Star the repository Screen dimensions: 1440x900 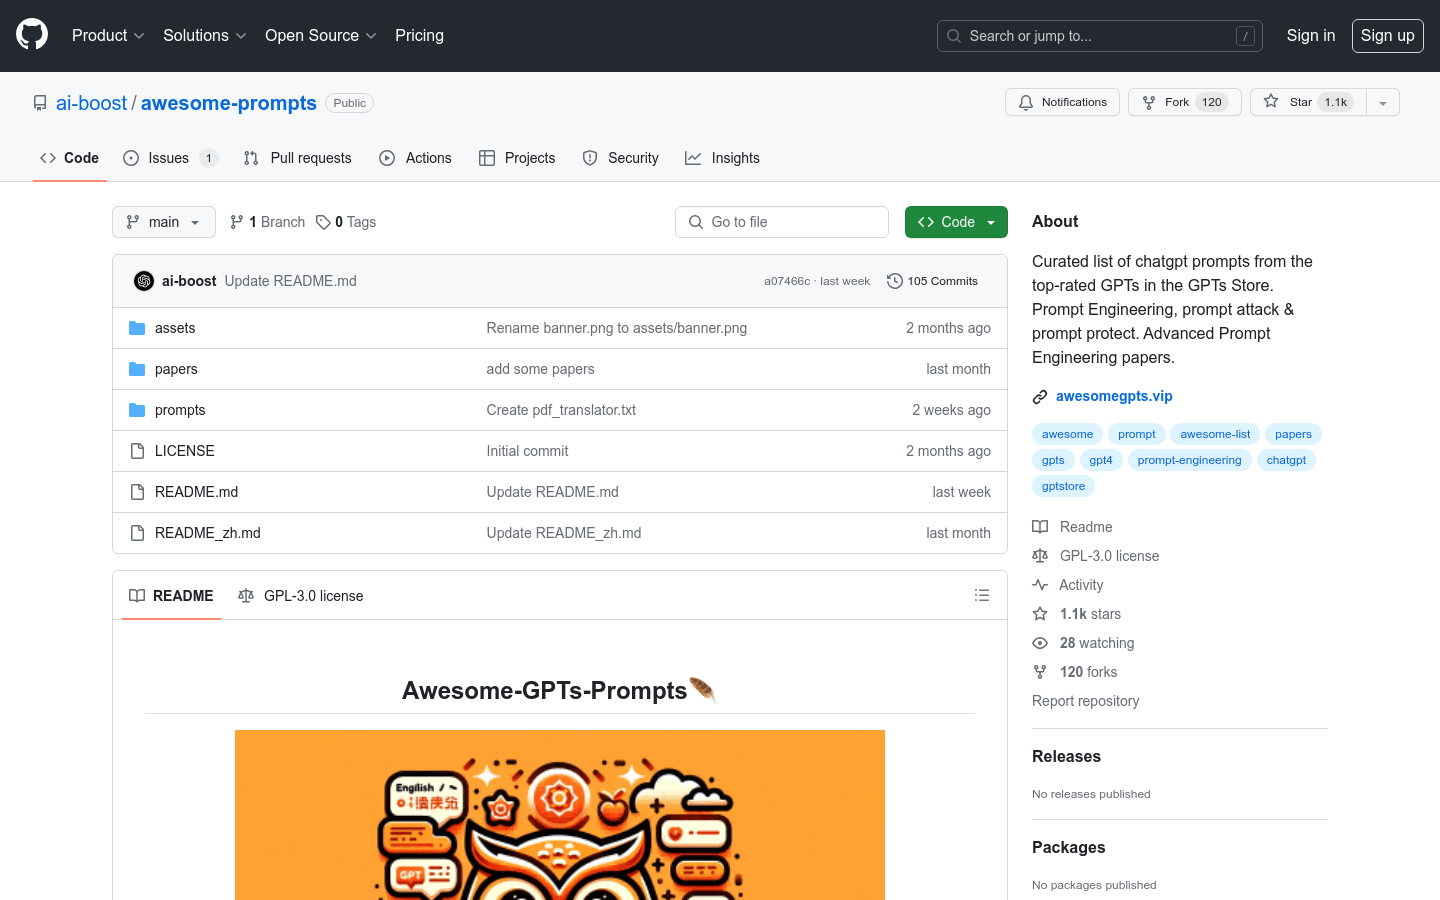point(1308,102)
